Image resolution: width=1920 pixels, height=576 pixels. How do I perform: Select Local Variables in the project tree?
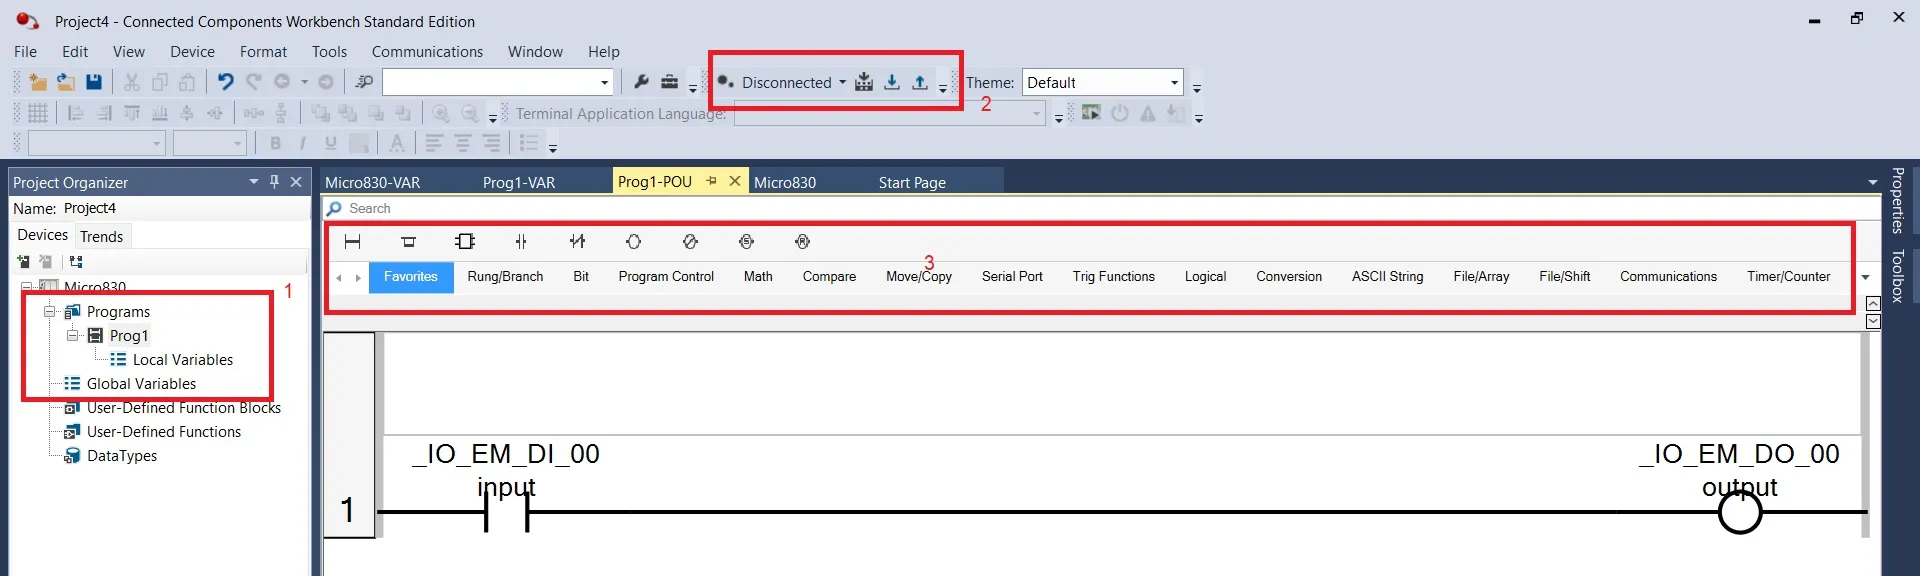point(183,360)
